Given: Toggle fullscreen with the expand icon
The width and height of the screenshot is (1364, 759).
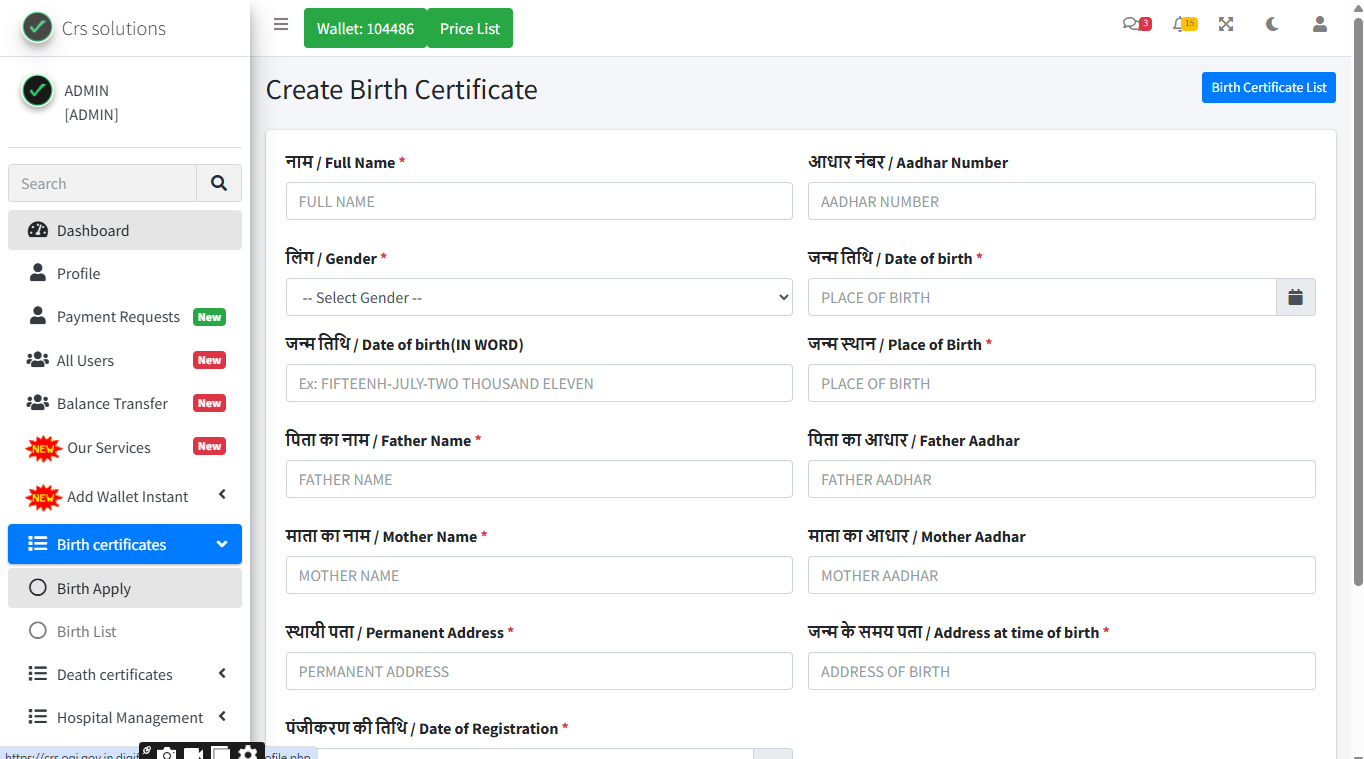Looking at the screenshot, I should (1226, 25).
